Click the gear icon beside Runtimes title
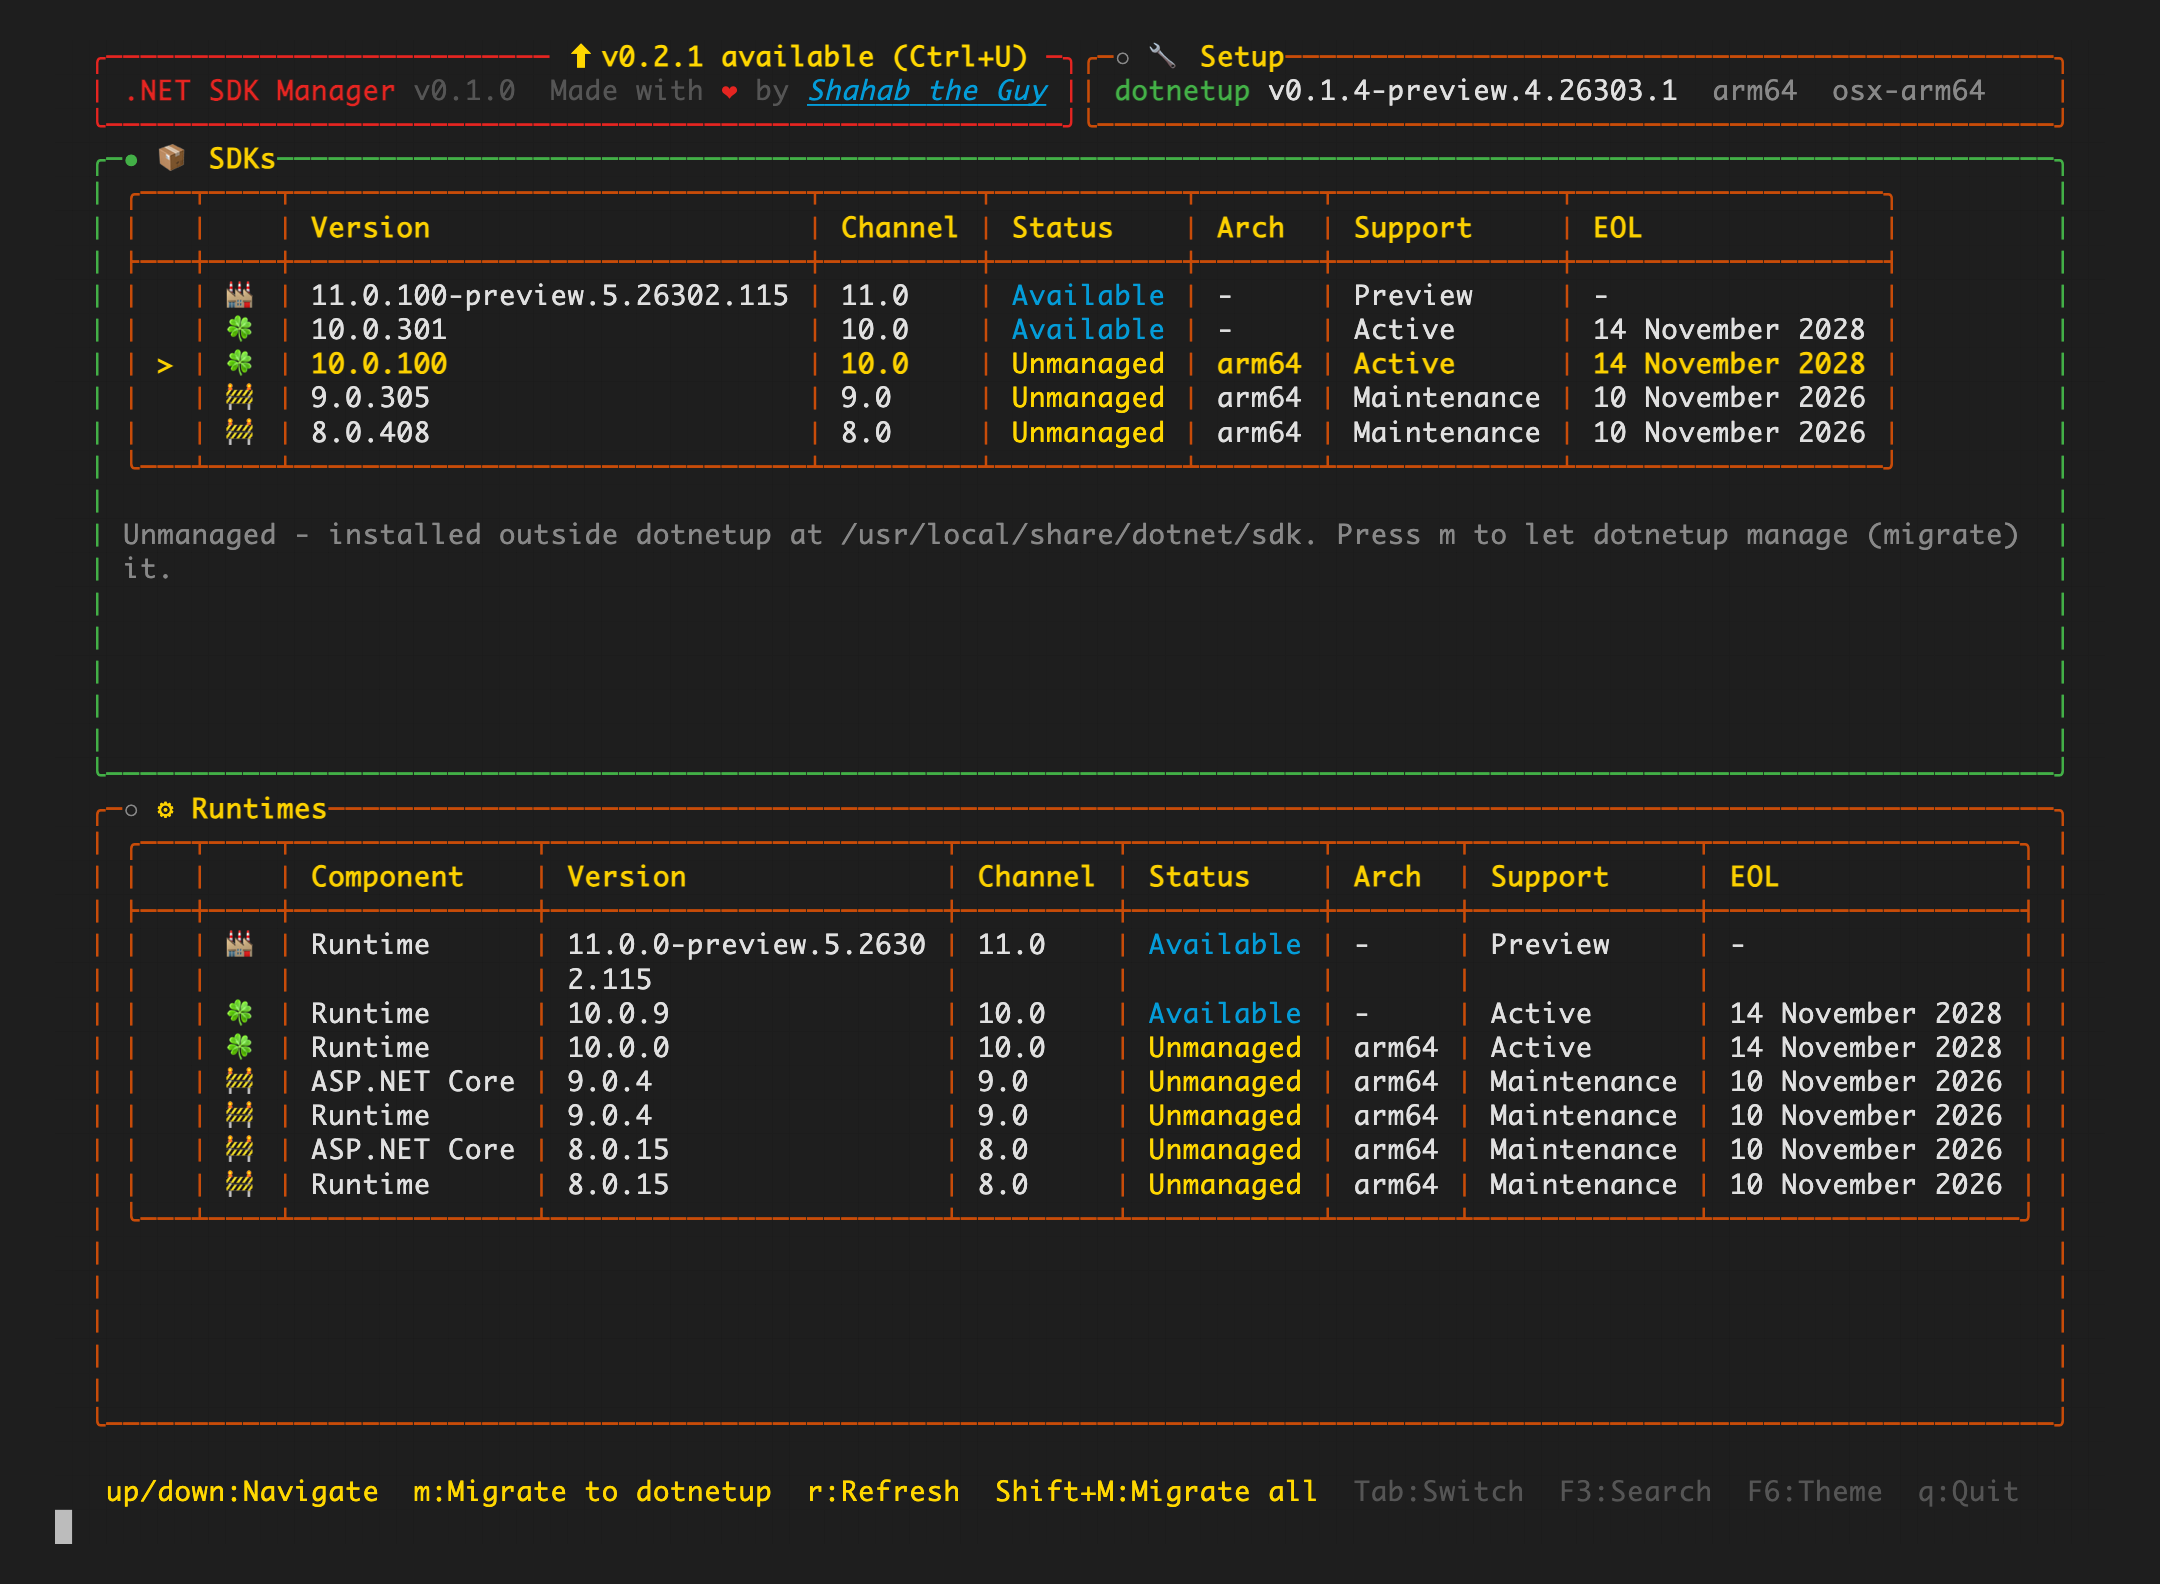Screen dimensions: 2160x1584 165,809
